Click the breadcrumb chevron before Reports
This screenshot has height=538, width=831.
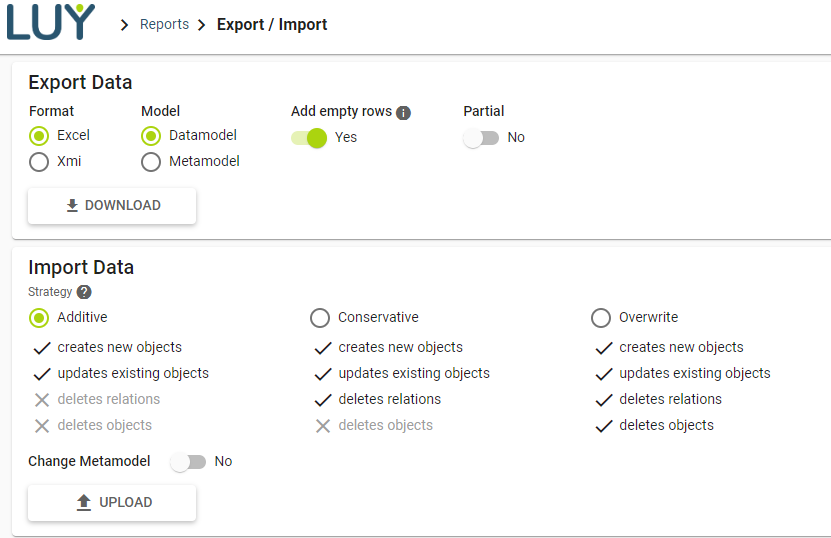tap(124, 25)
